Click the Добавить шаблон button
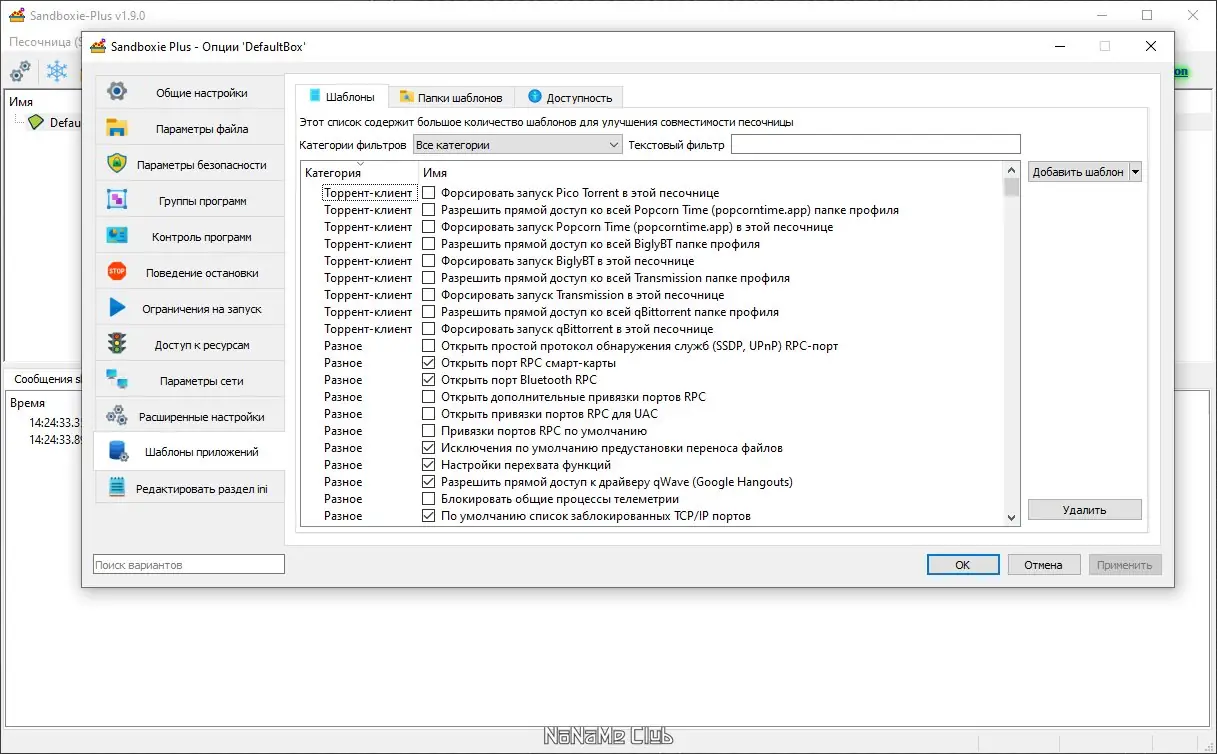1217x754 pixels. [x=1078, y=172]
